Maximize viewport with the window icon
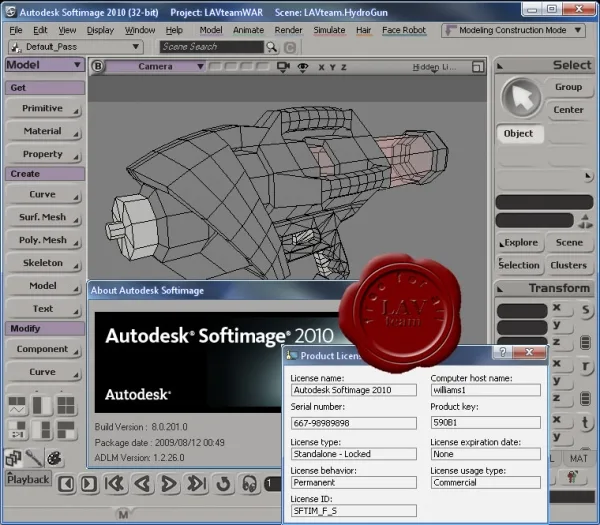Image resolution: width=600 pixels, height=525 pixels. (478, 67)
